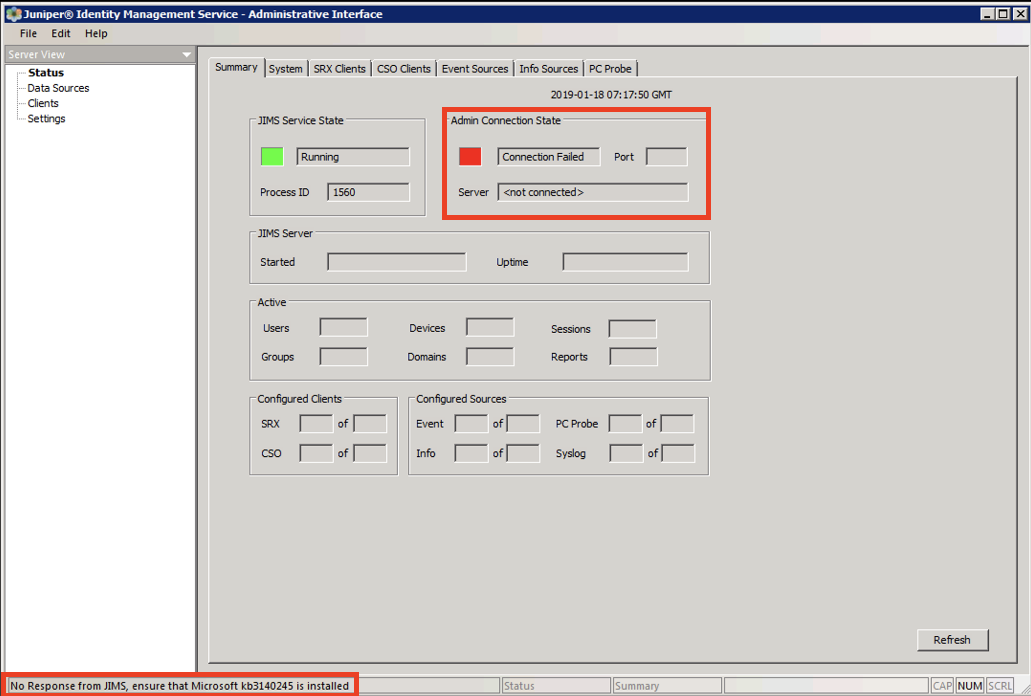Open the PC Probe tab
The height and width of the screenshot is (696, 1031).
click(610, 68)
